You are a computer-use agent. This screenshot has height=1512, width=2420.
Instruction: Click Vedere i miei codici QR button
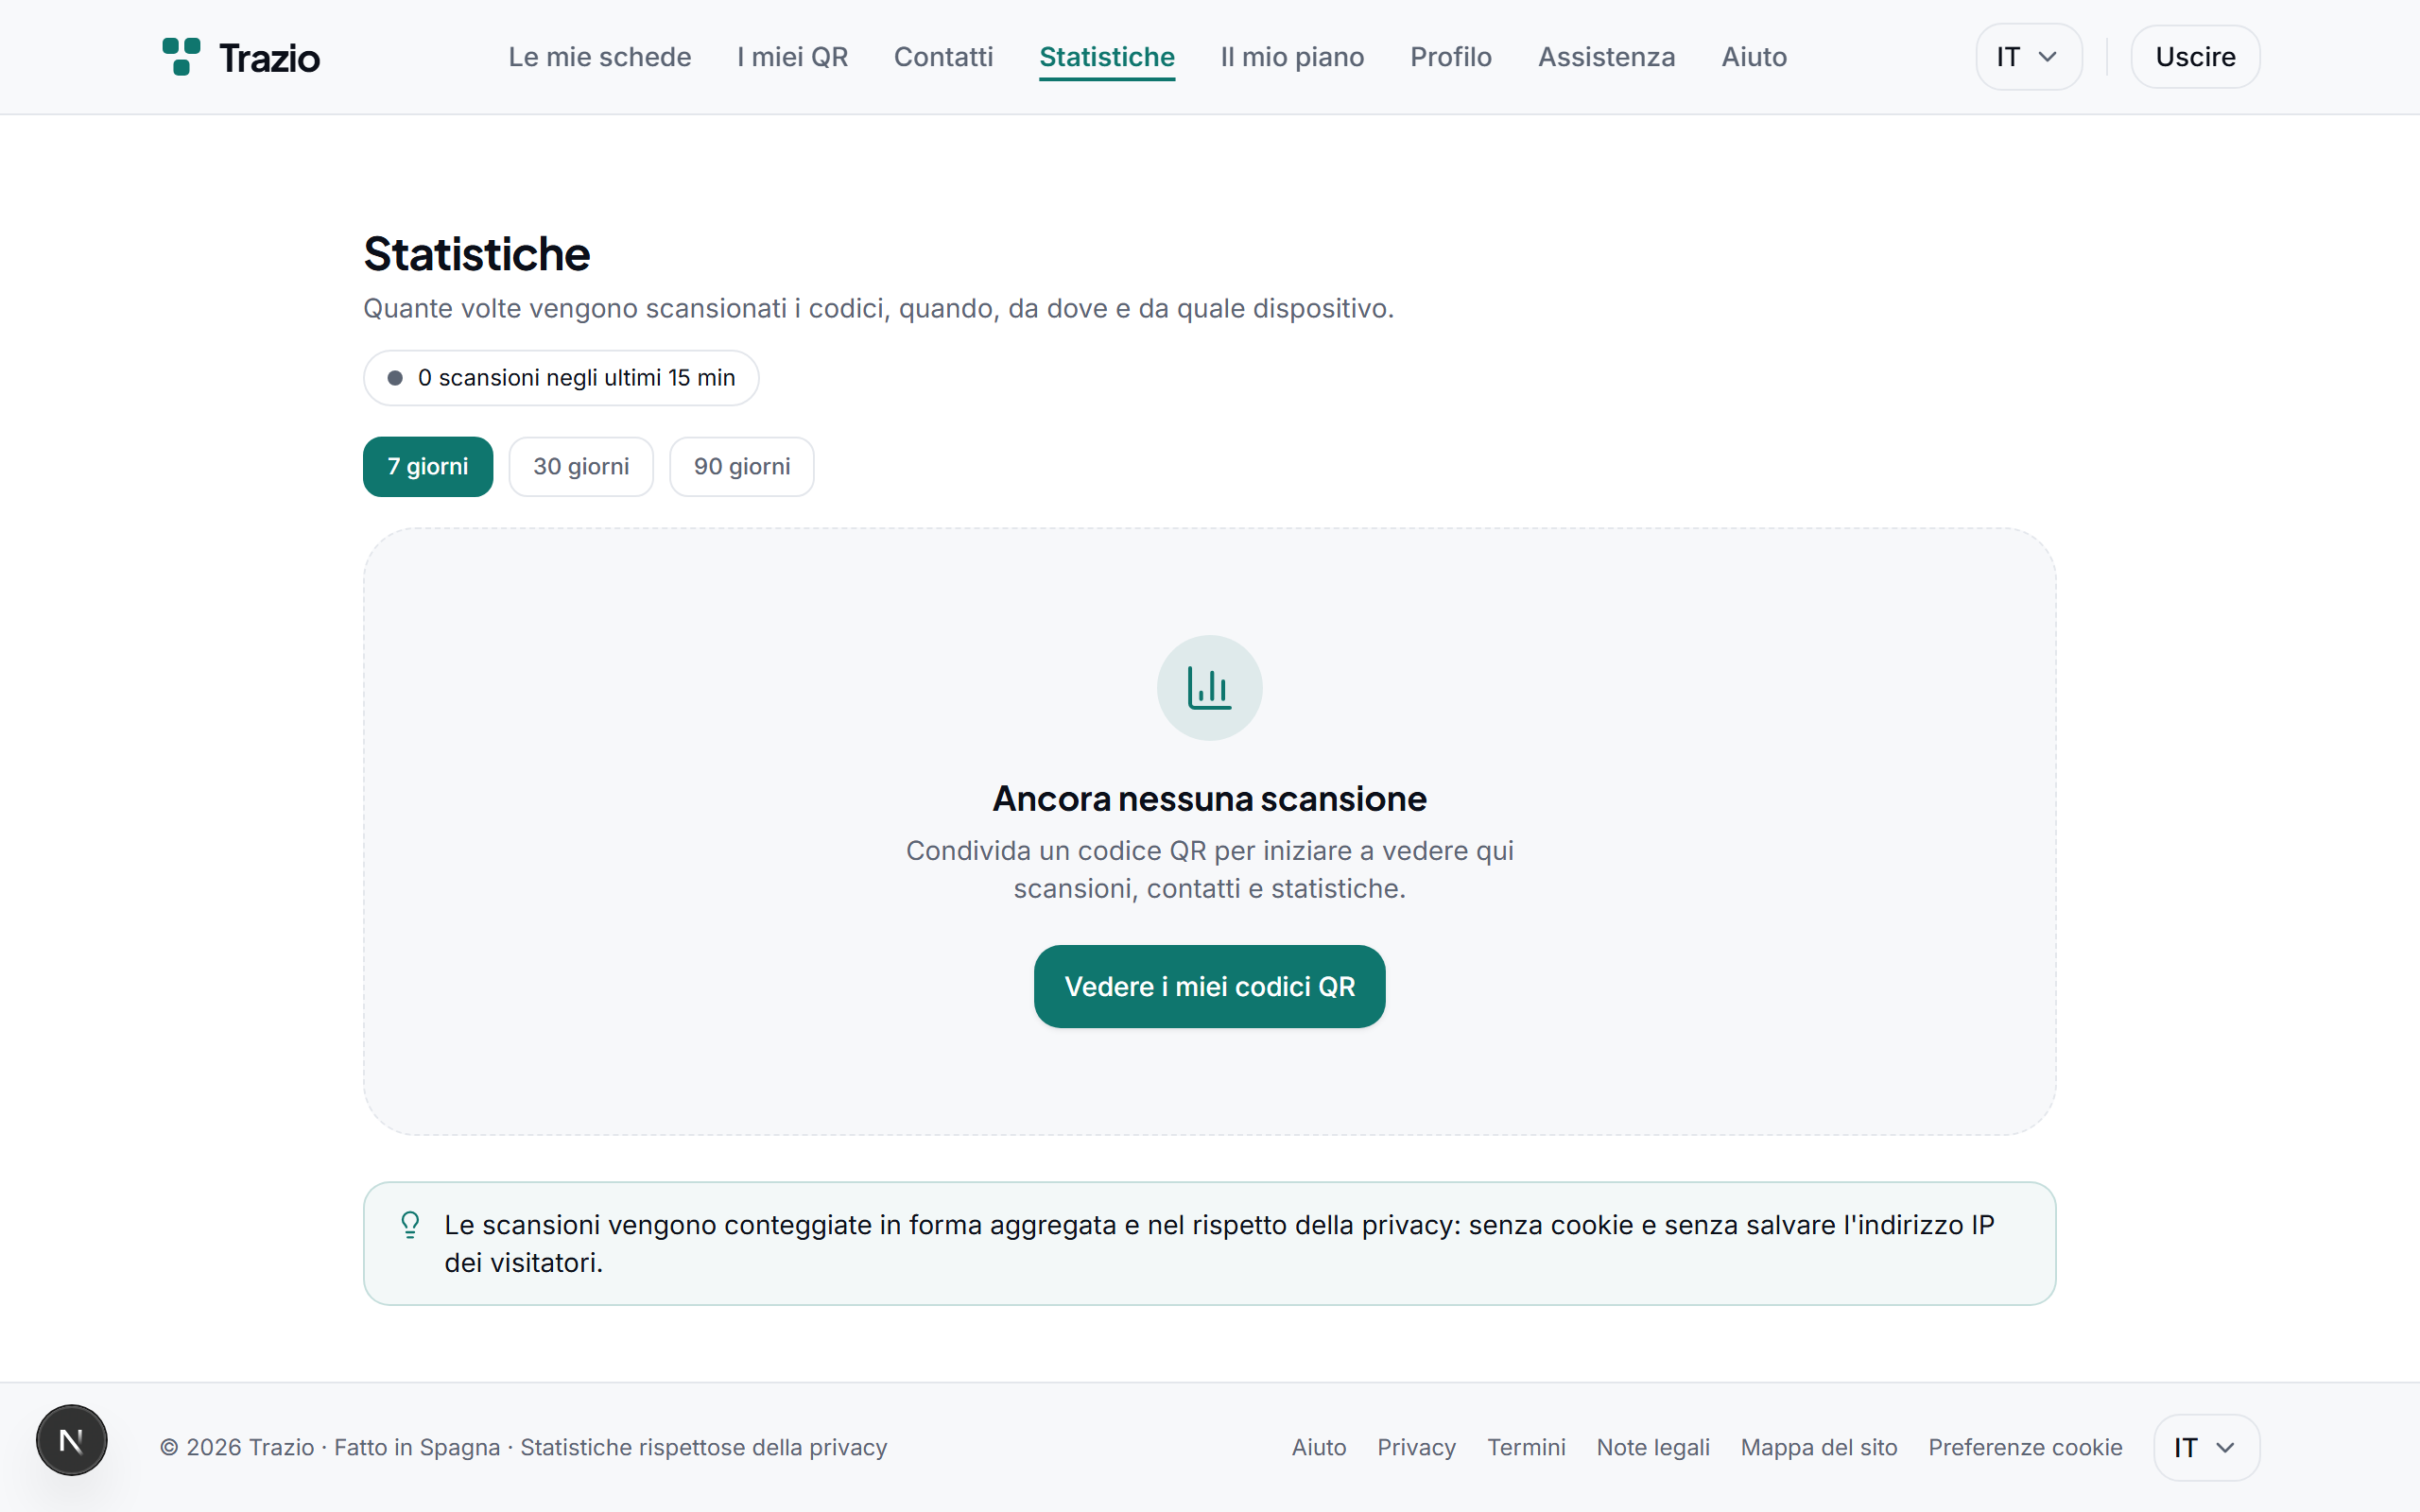pos(1209,986)
